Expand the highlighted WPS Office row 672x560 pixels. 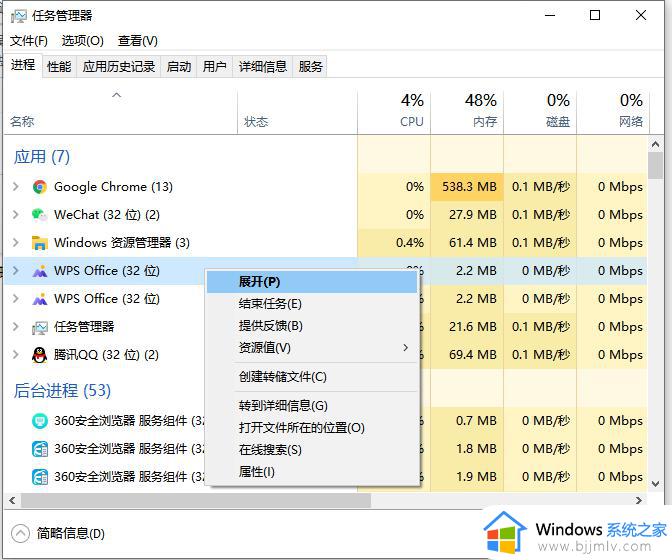pyautogui.click(x=16, y=271)
